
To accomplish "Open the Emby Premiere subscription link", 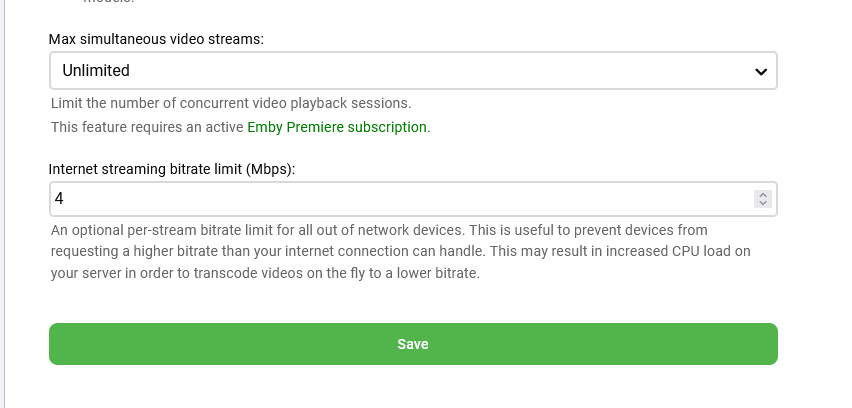I will tap(337, 127).
